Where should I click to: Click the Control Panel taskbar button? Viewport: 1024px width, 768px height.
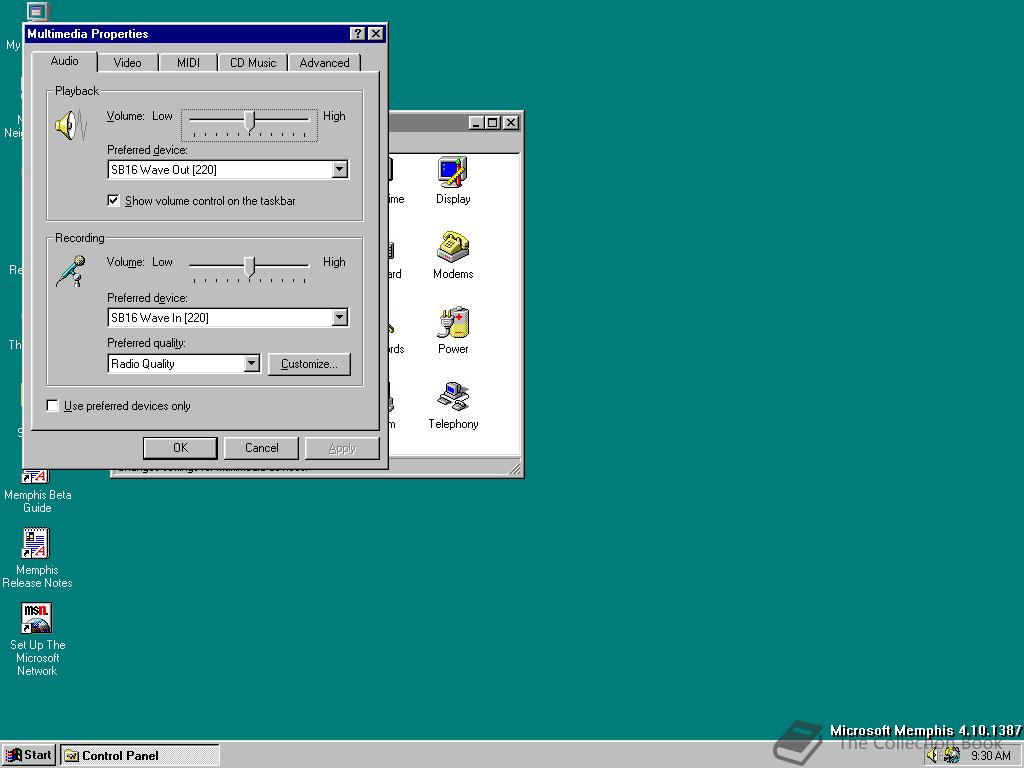pos(140,756)
